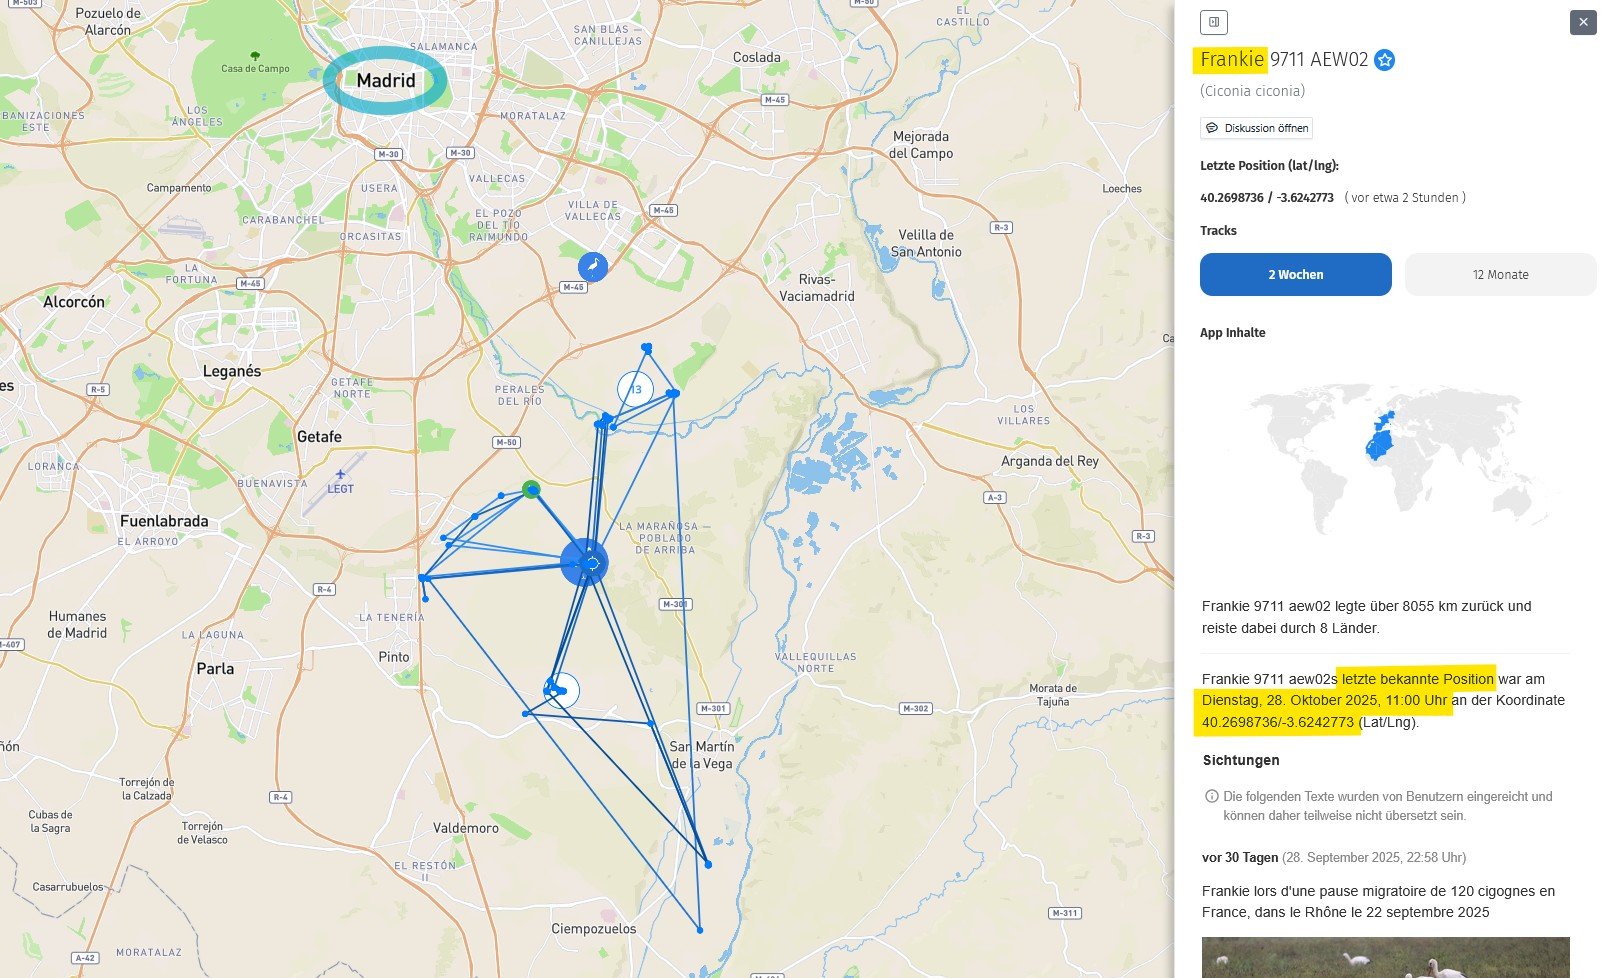Click the highlighted Frankie name heading
1610x978 pixels.
tap(1232, 60)
